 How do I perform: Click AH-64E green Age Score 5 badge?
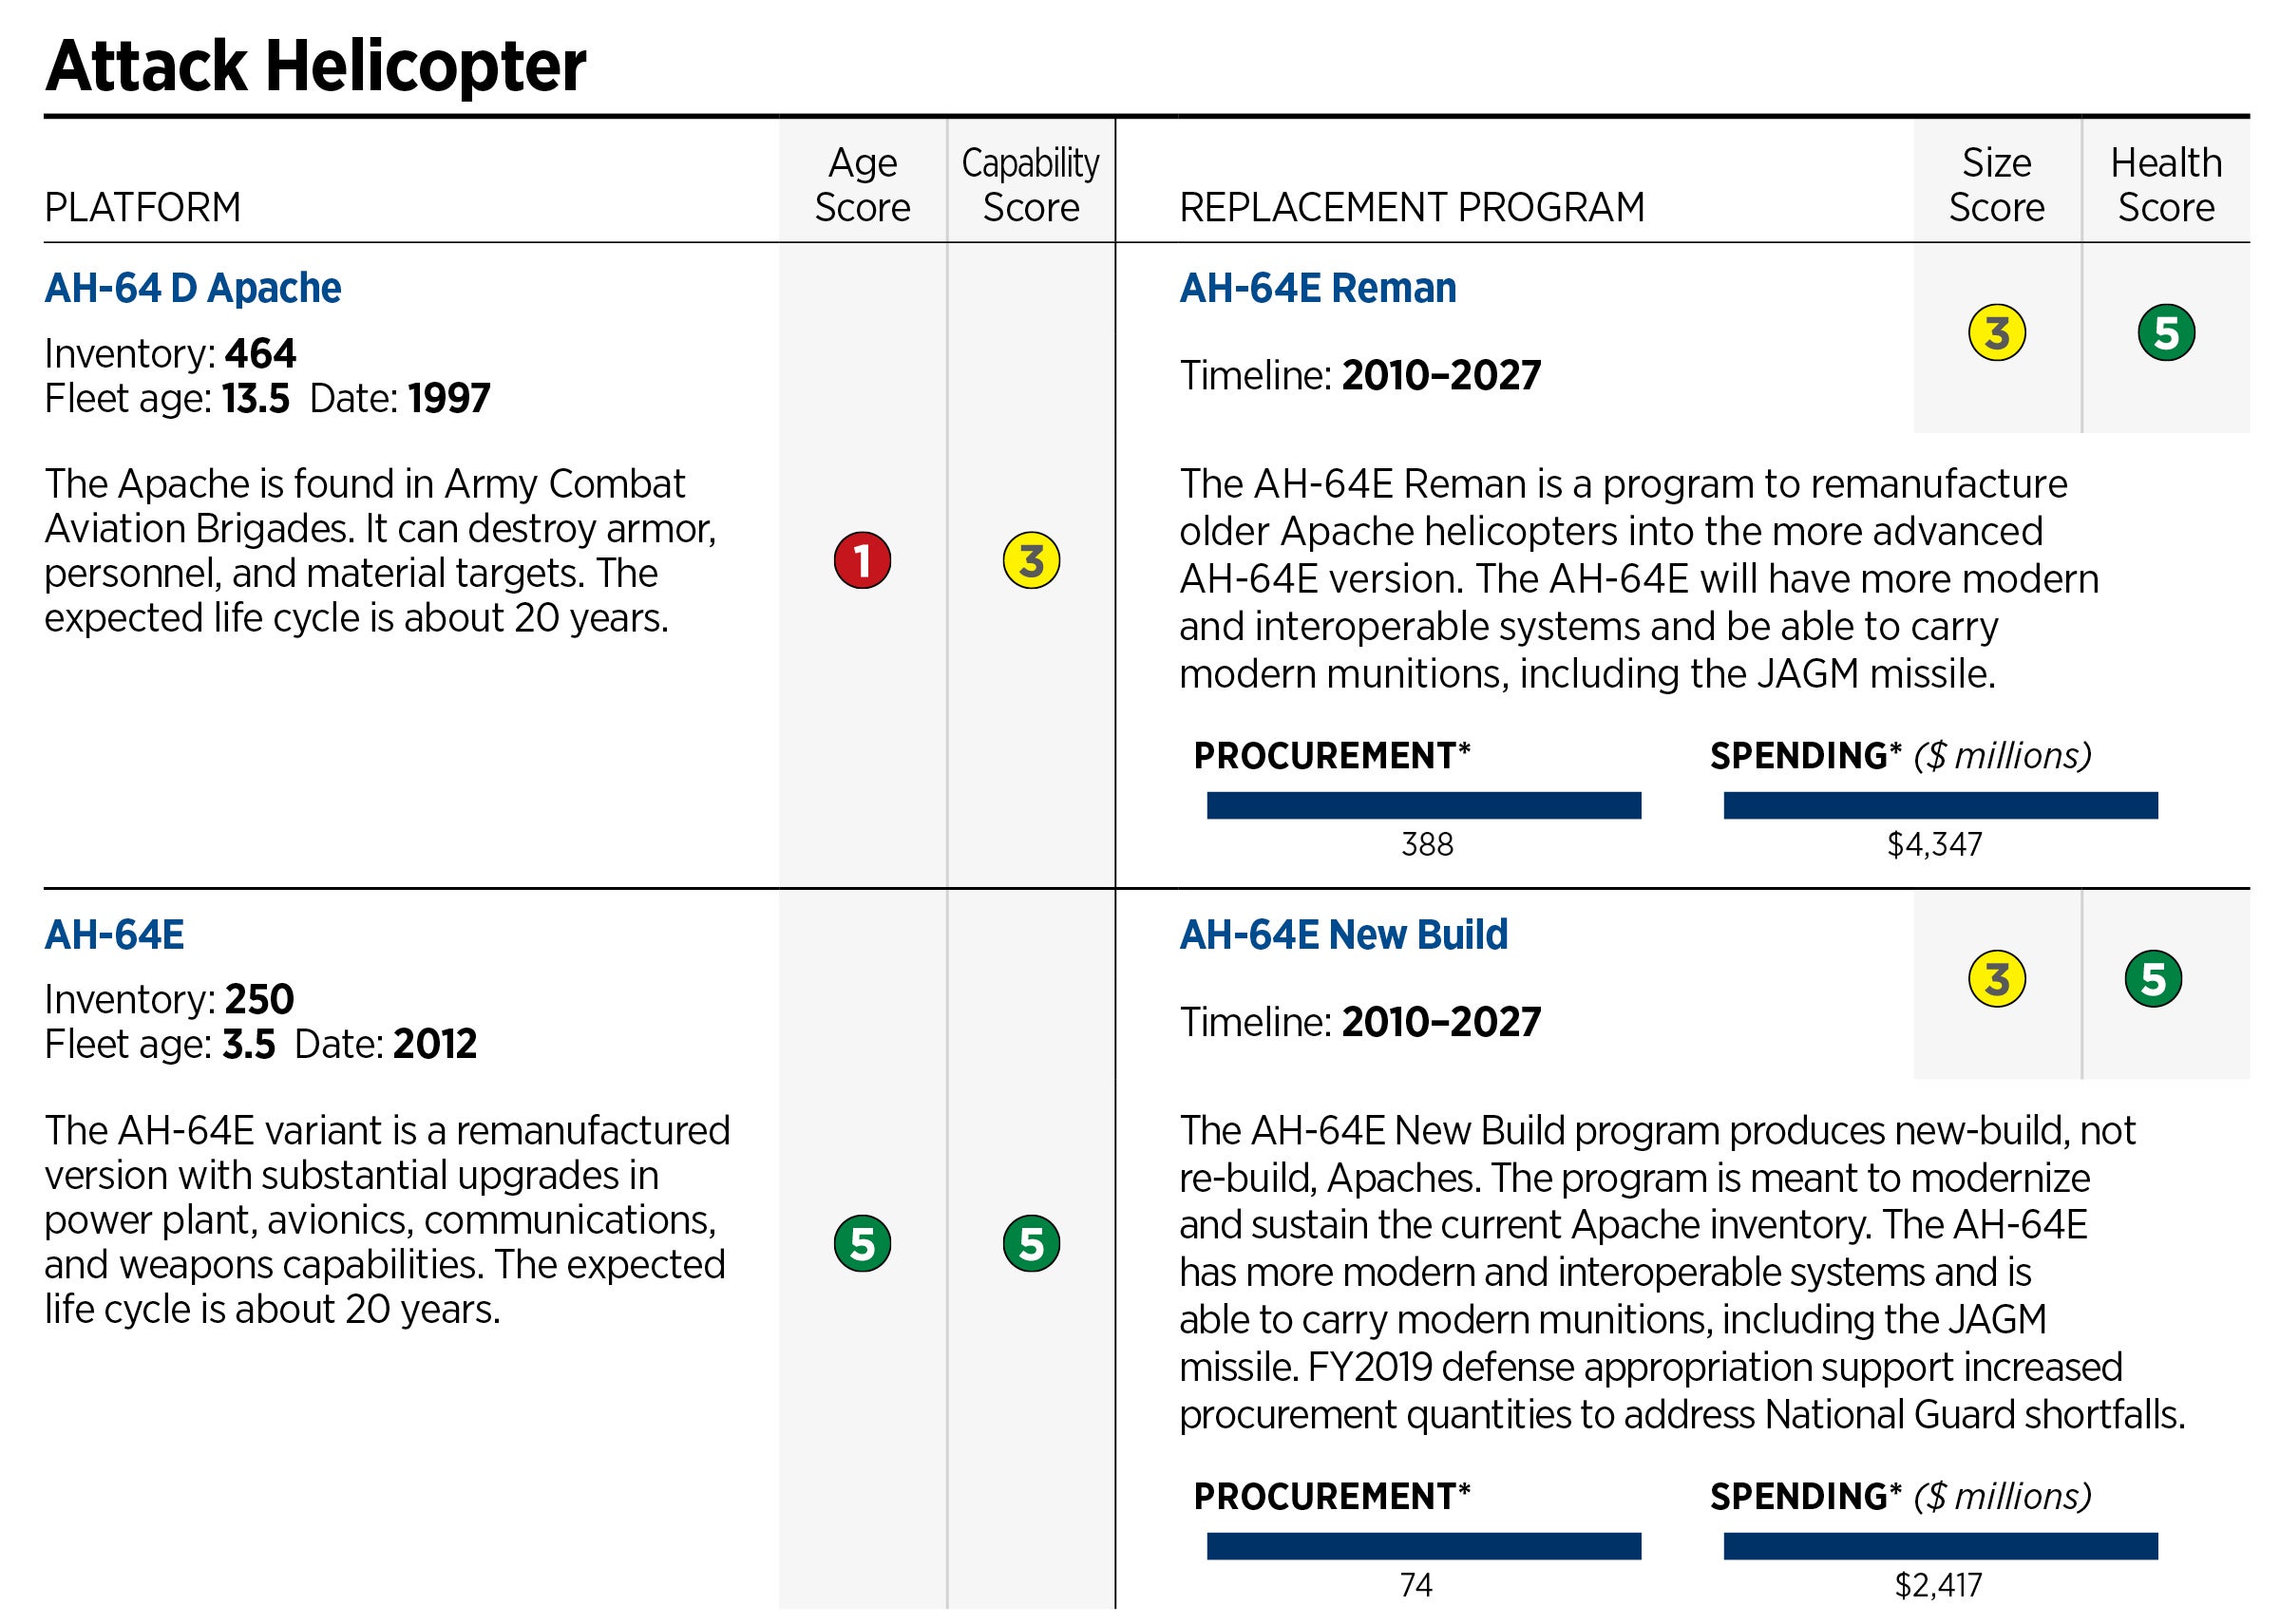click(x=862, y=1243)
